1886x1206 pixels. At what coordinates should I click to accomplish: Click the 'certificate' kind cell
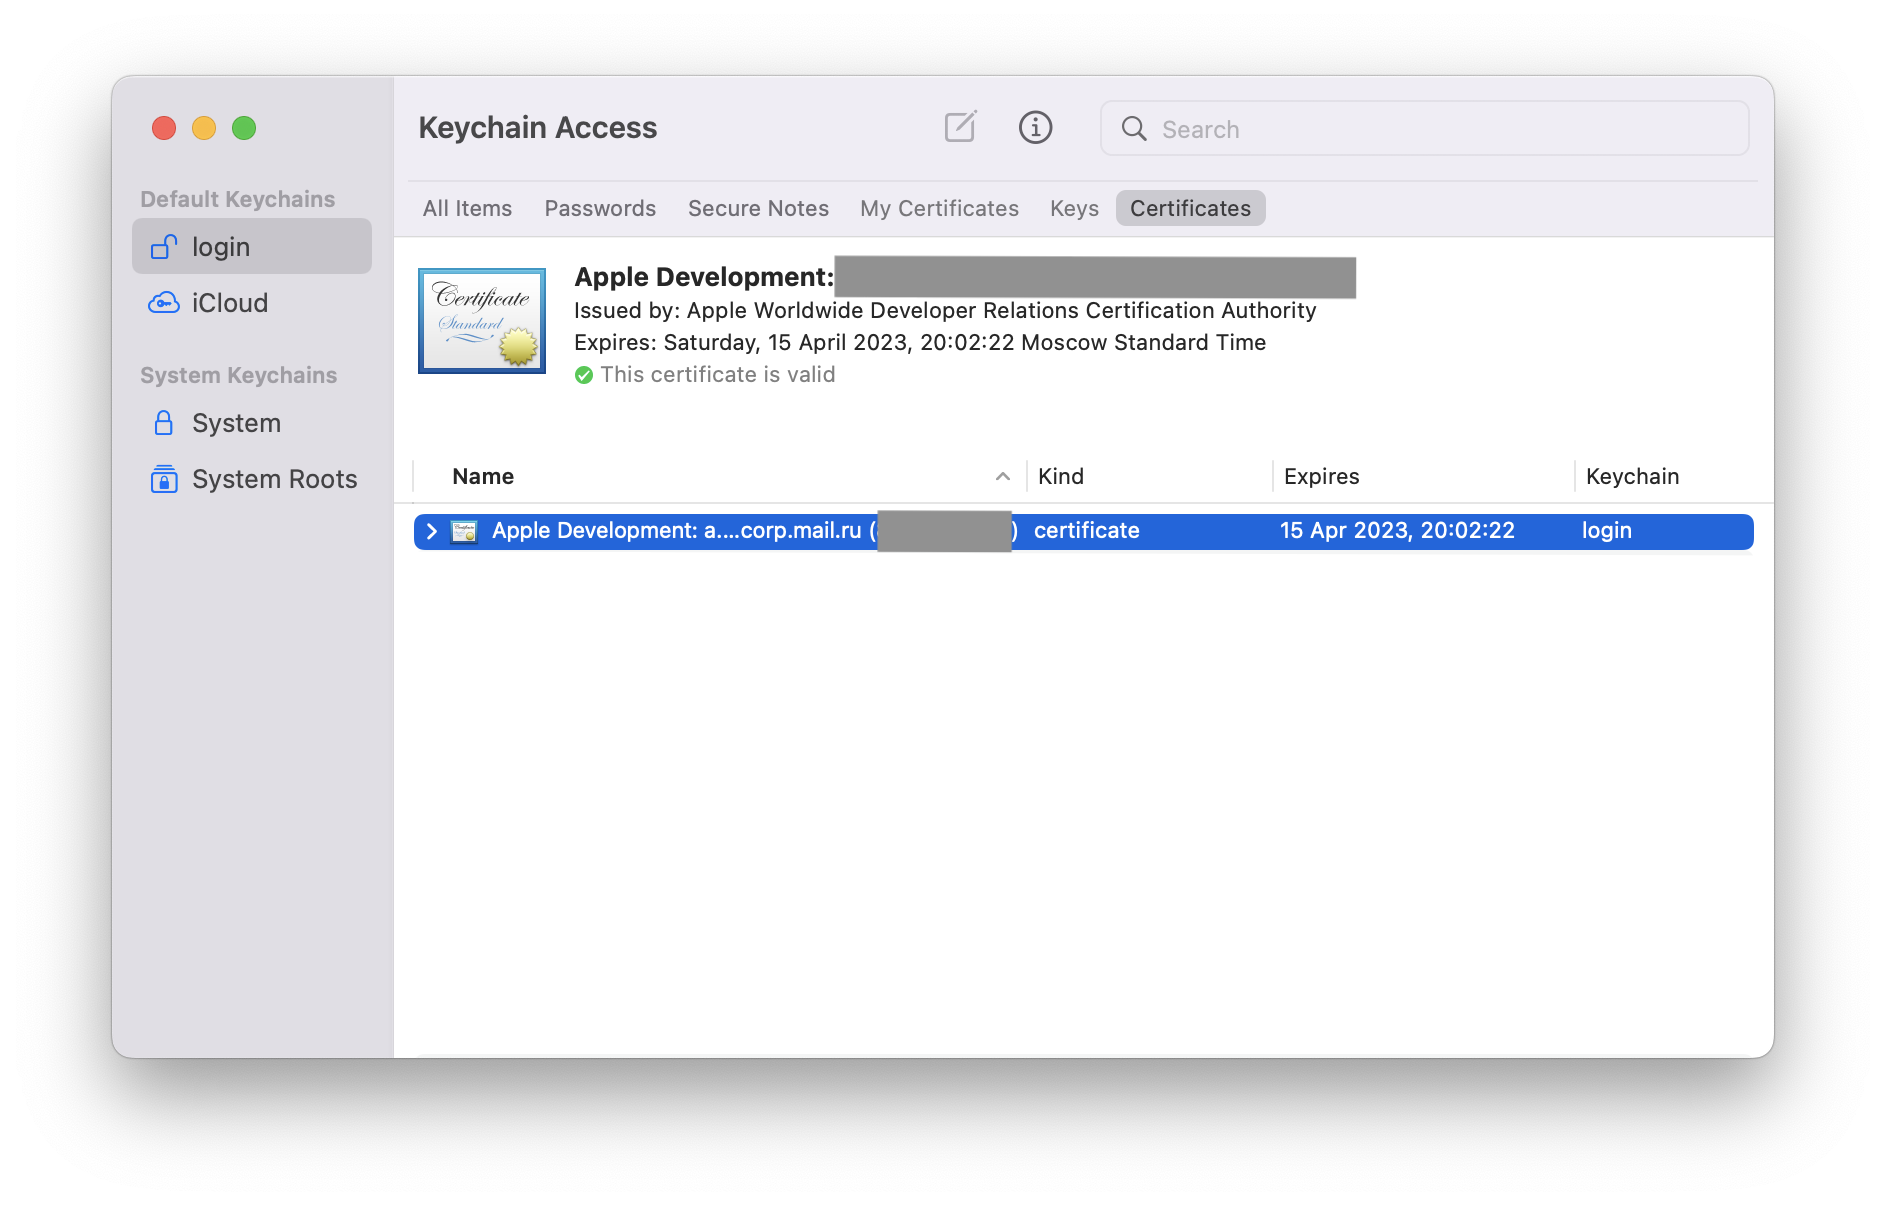pyautogui.click(x=1086, y=531)
